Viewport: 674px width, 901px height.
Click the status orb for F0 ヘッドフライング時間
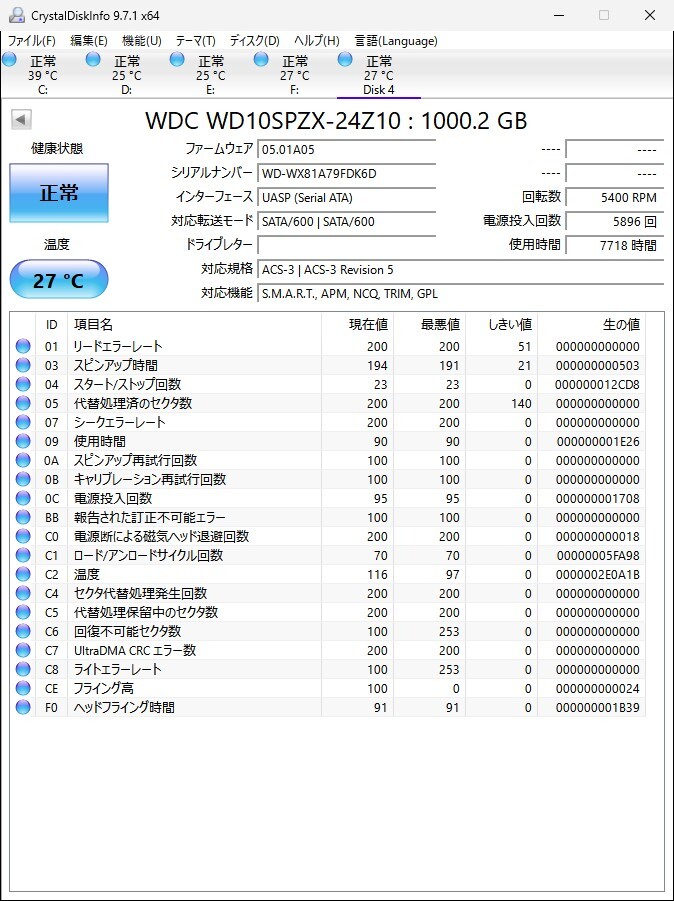pos(23,707)
